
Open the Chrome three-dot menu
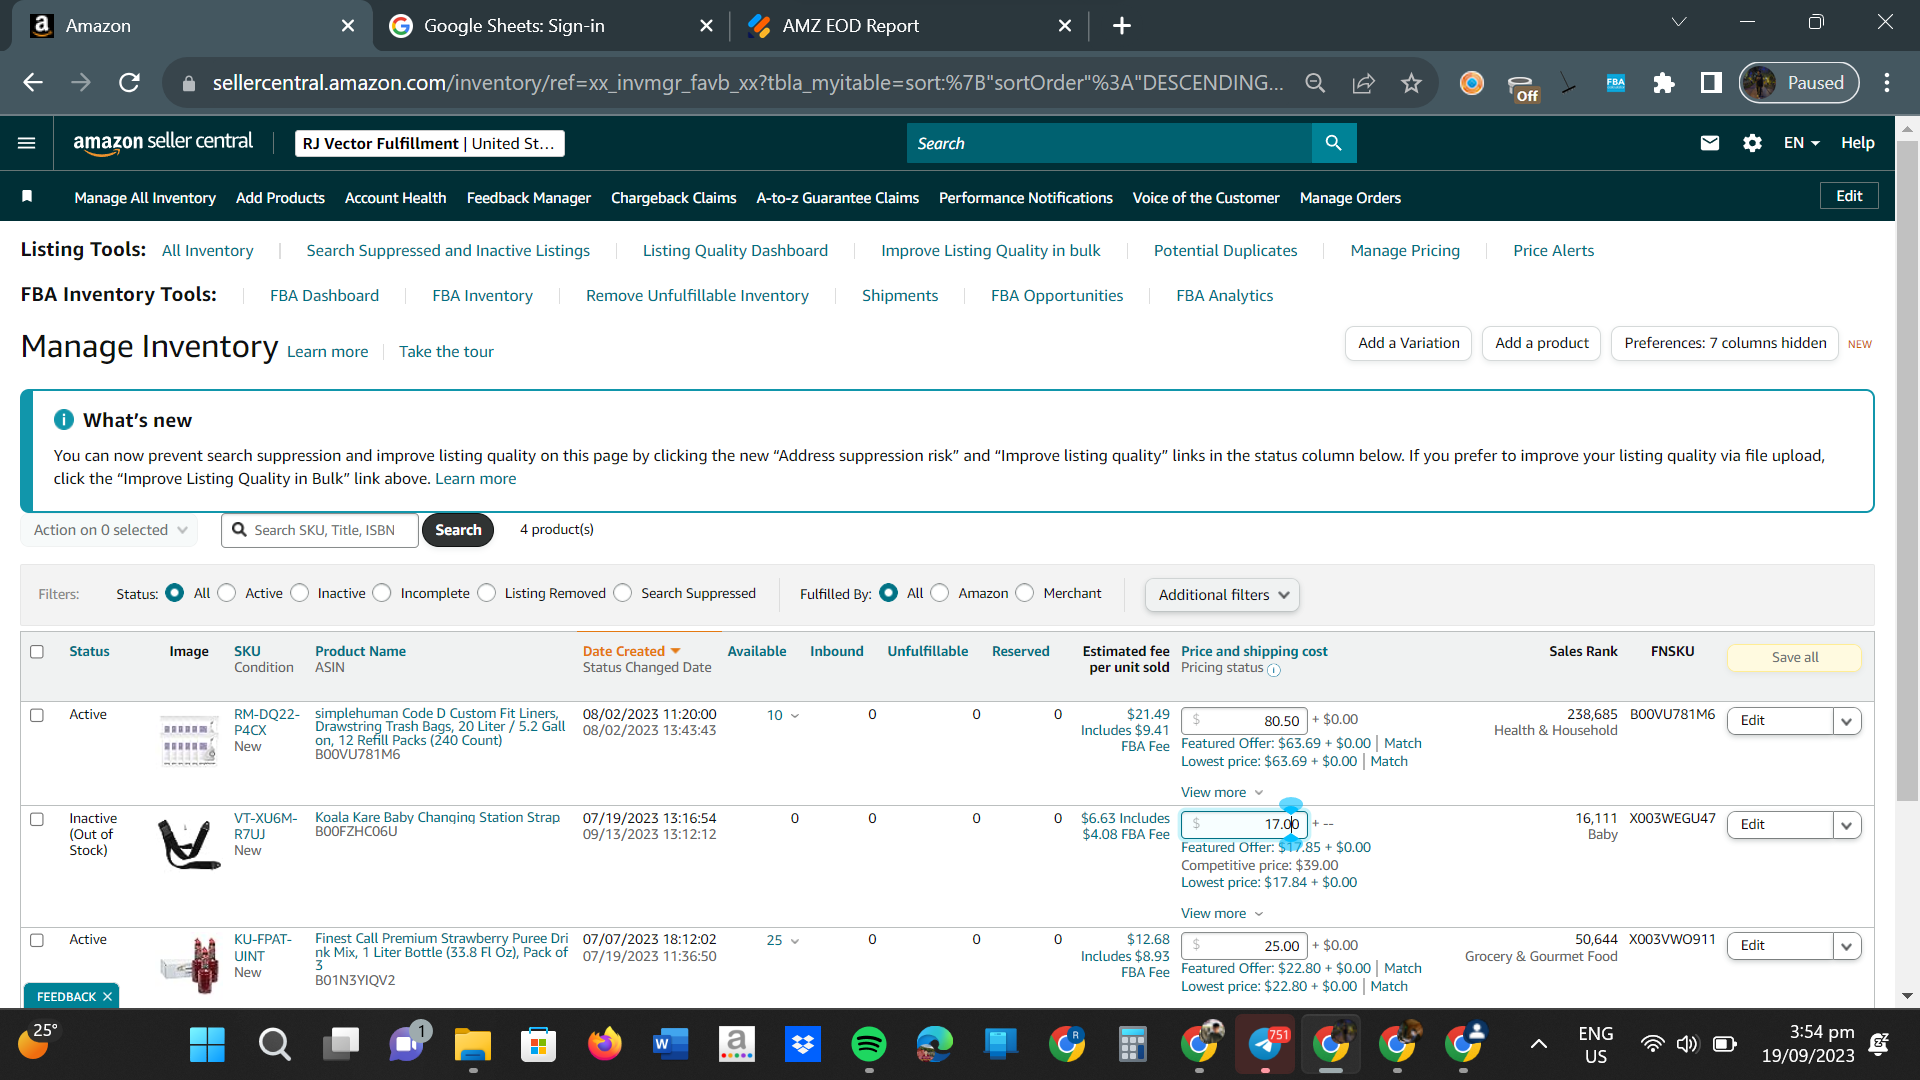coord(1887,83)
